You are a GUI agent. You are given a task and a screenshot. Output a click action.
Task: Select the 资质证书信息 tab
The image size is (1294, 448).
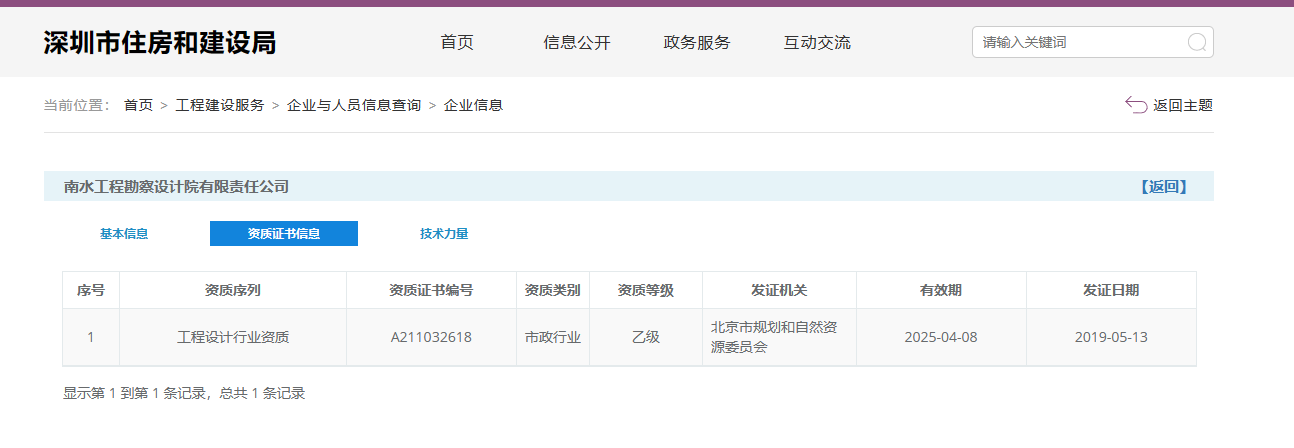[284, 234]
